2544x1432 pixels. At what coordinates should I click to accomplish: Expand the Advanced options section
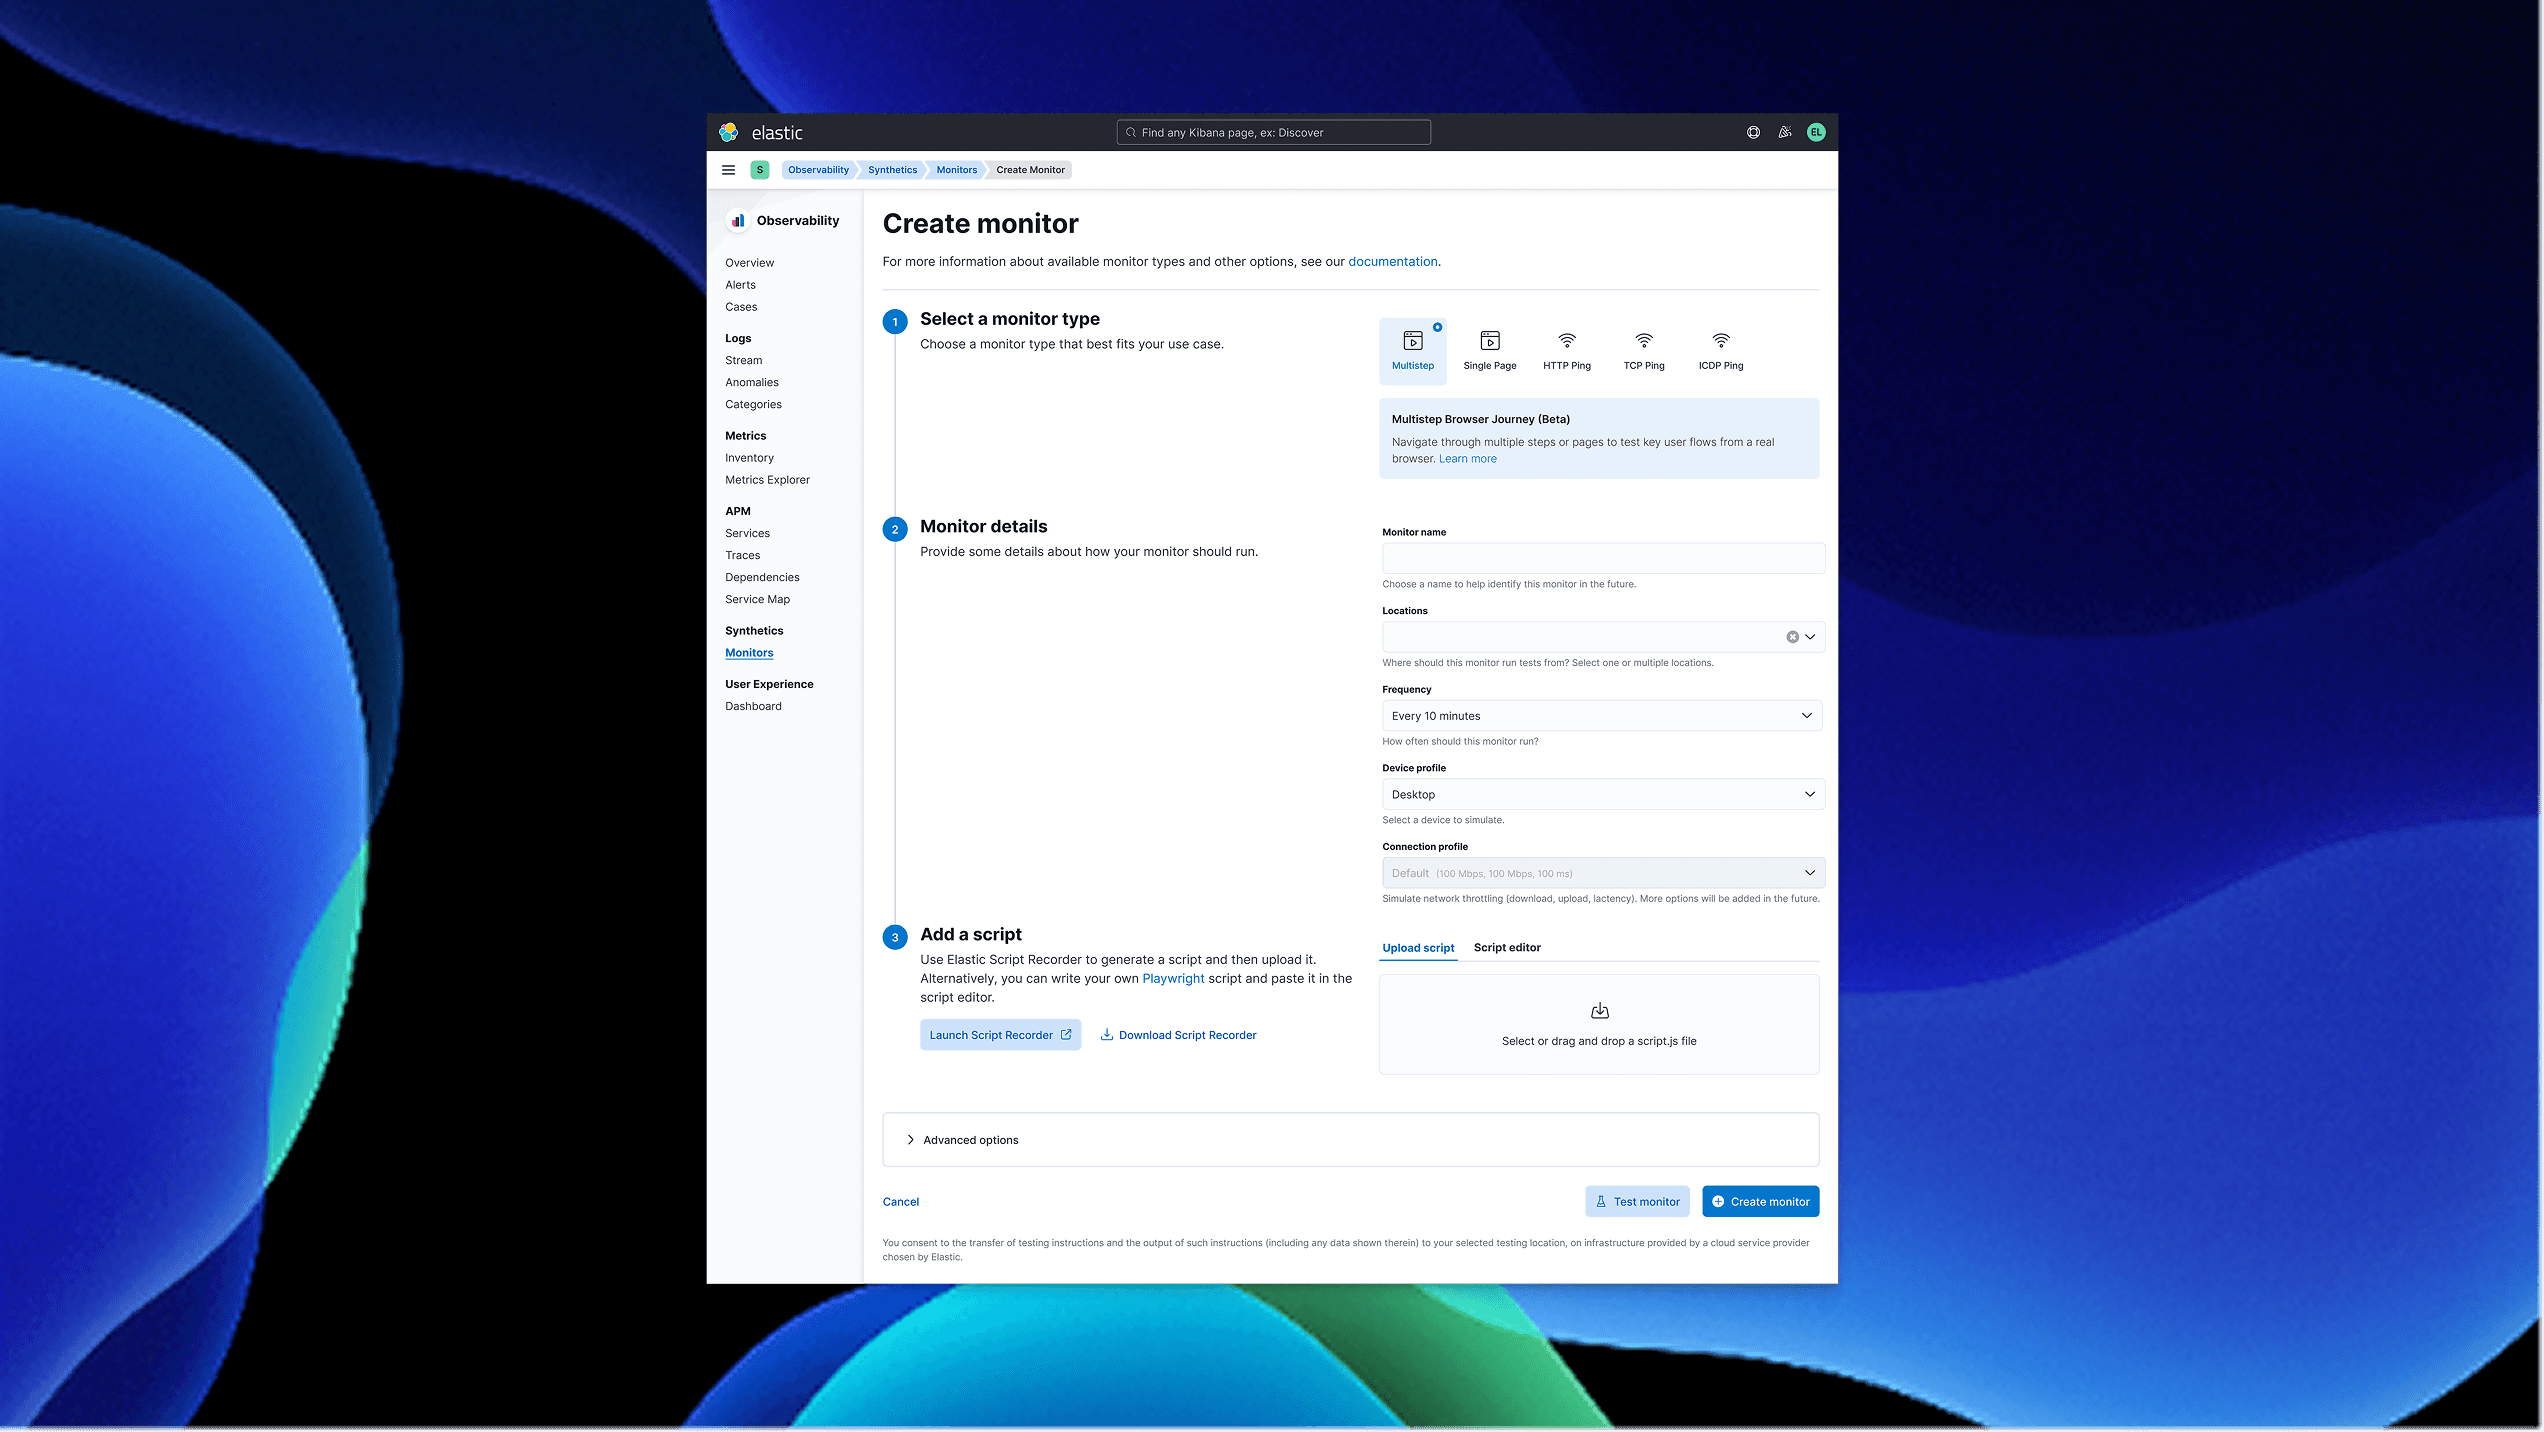(969, 1140)
